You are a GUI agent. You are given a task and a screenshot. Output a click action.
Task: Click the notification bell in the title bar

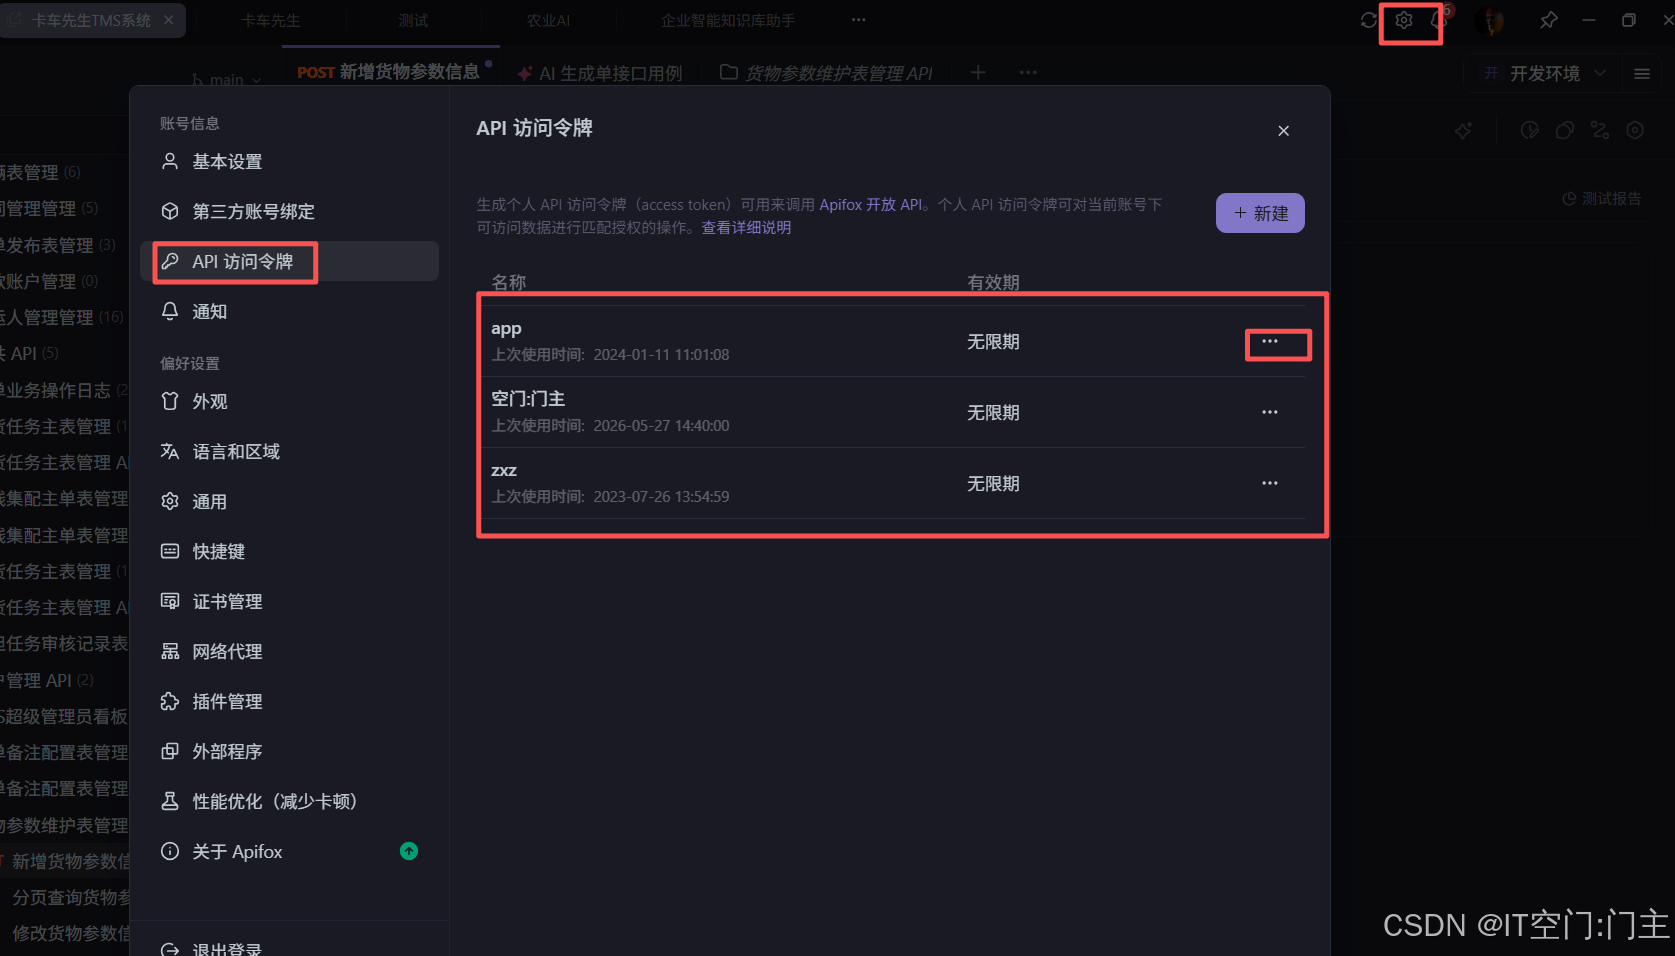(1440, 20)
